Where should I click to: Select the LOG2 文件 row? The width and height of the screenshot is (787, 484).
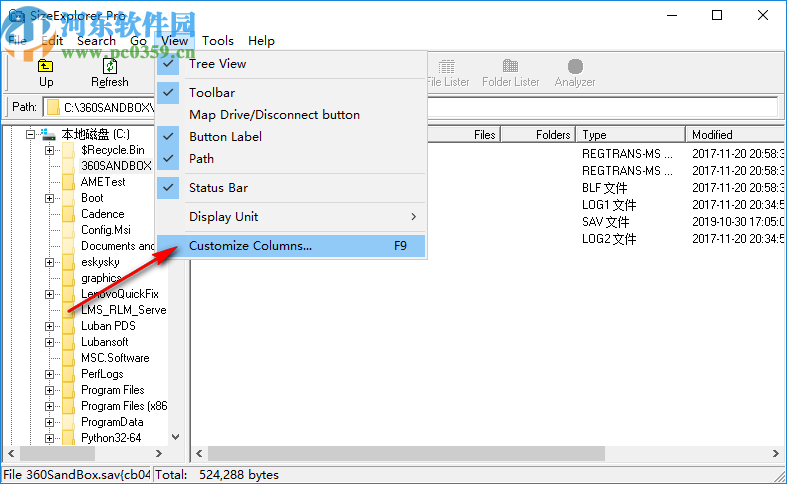pos(609,239)
